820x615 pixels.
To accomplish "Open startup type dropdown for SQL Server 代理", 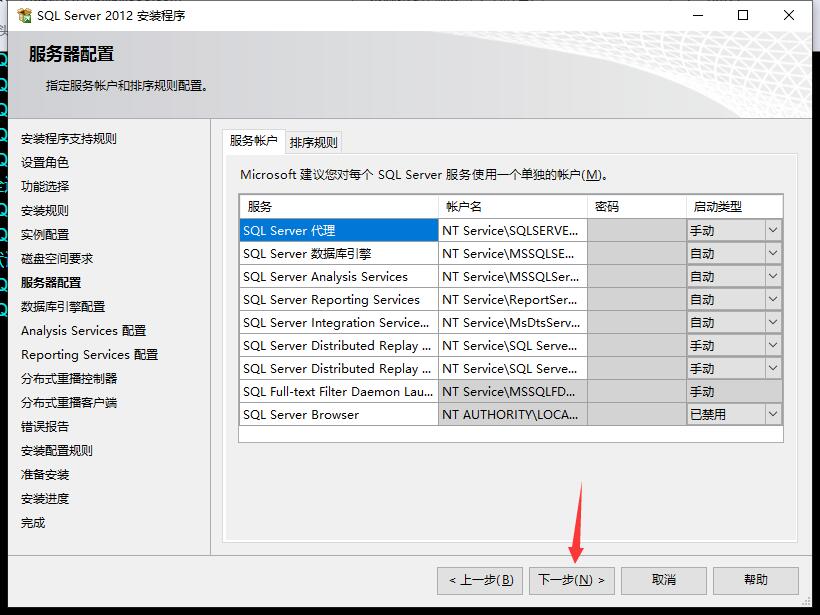I will (772, 230).
